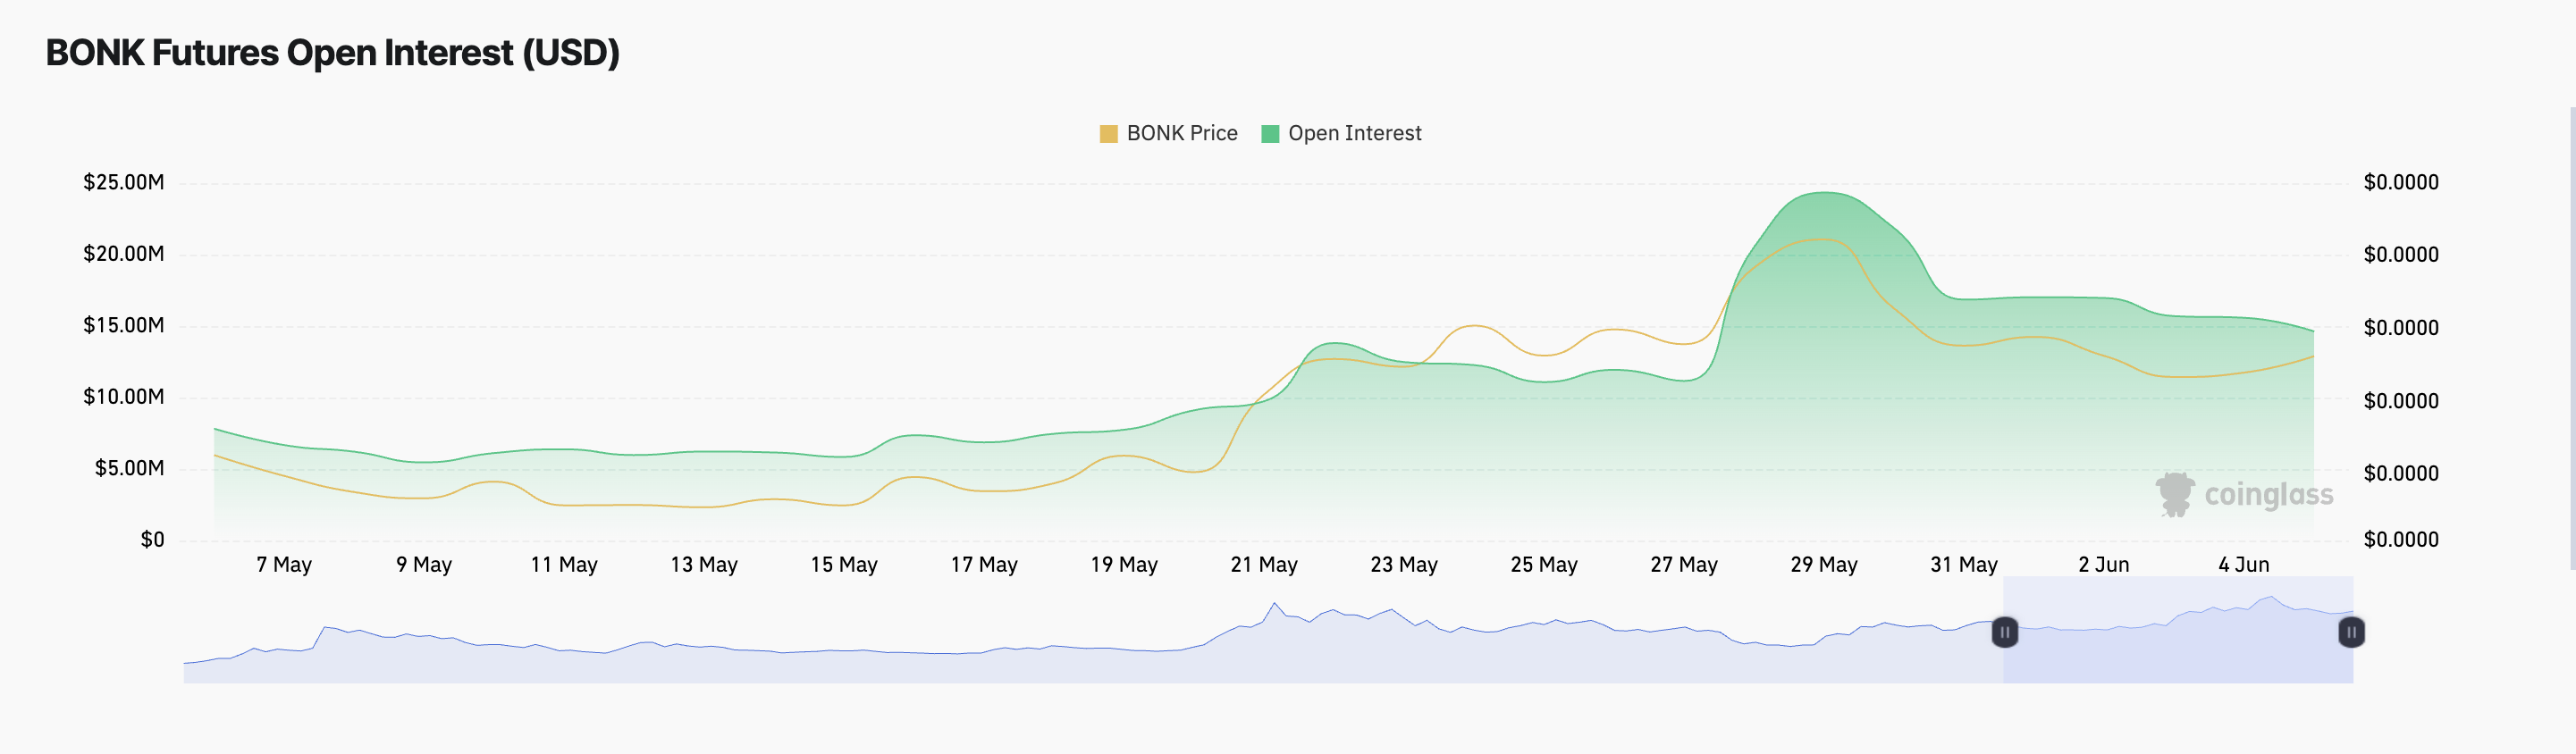The width and height of the screenshot is (2576, 754).
Task: Click the highlighted range selection in the navigator
Action: (2178, 630)
